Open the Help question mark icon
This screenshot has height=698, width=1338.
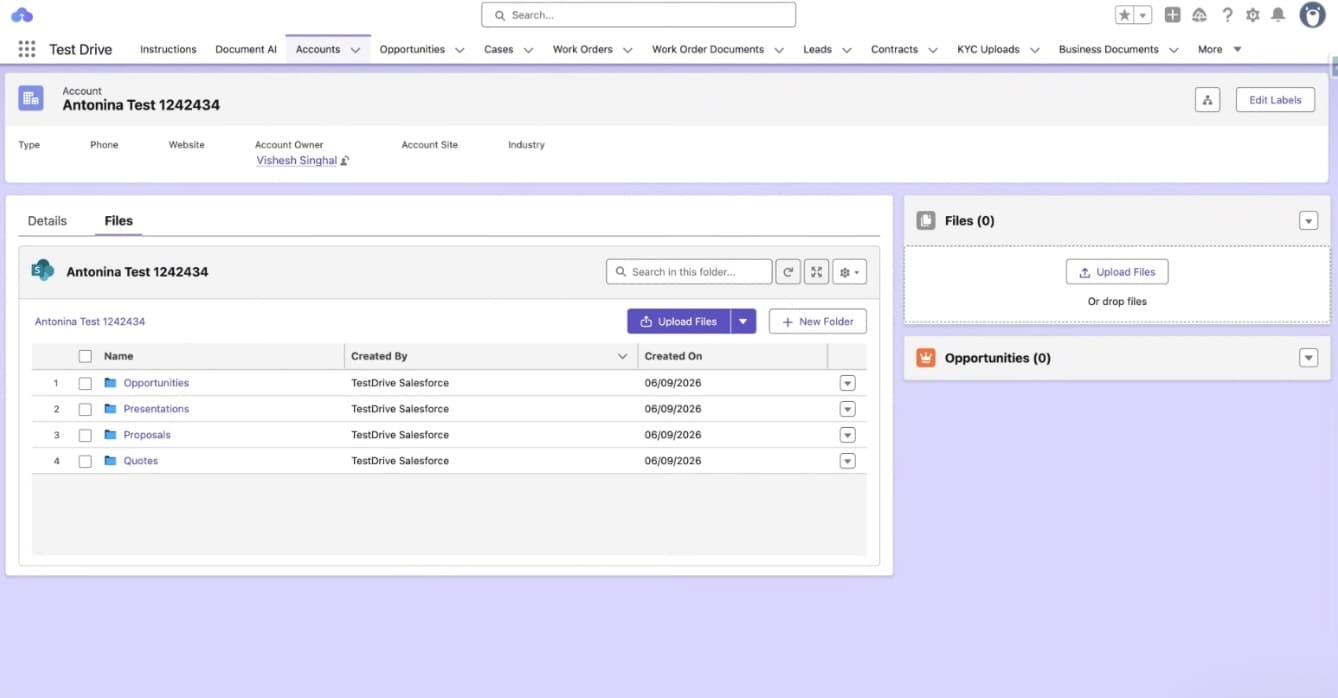click(1227, 15)
